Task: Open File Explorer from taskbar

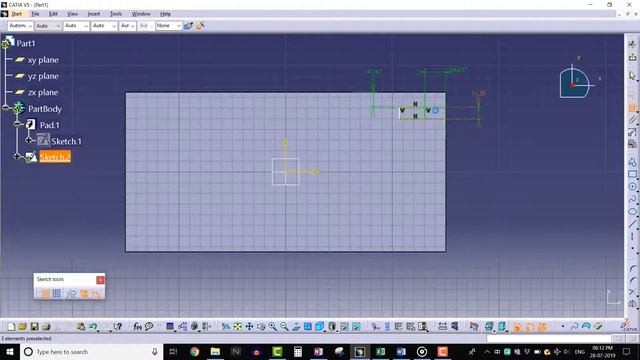Action: [215, 351]
